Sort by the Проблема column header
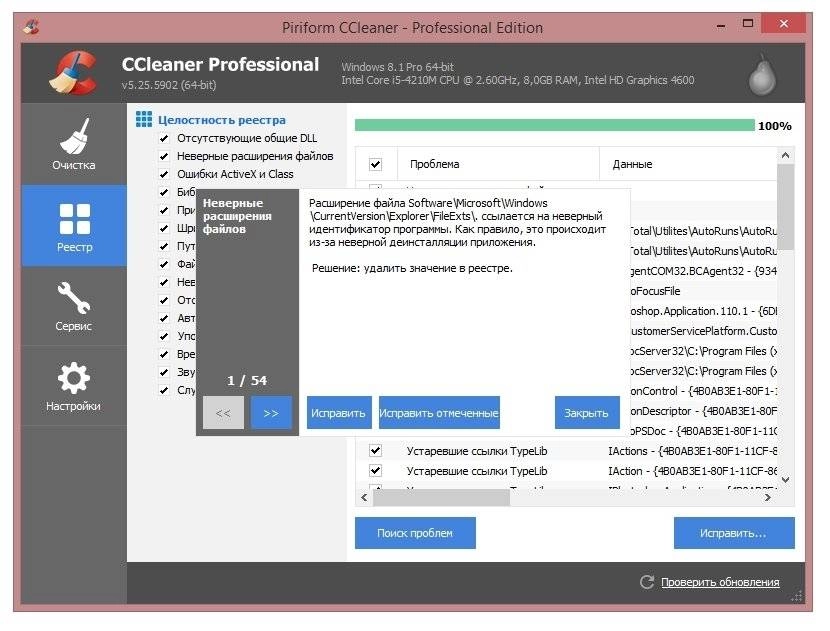830x631 pixels. (498, 164)
